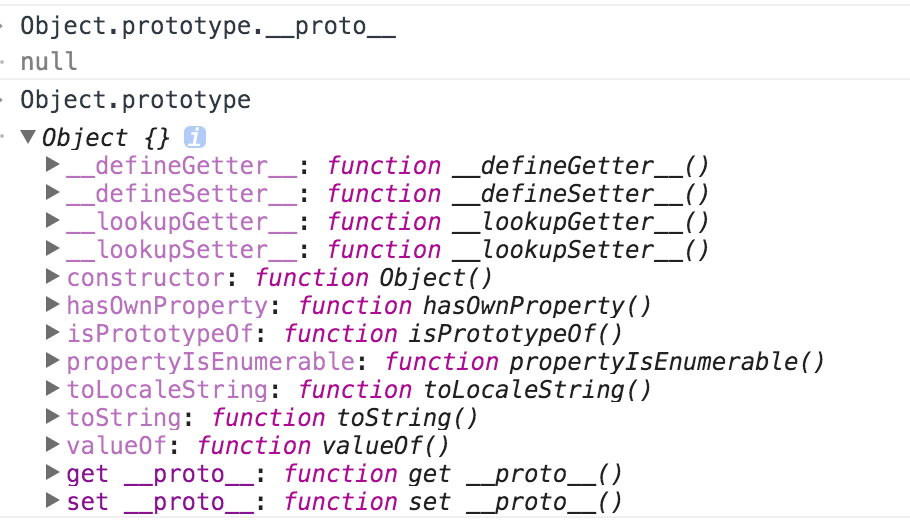Expand the toString entry arrow

pos(53,416)
